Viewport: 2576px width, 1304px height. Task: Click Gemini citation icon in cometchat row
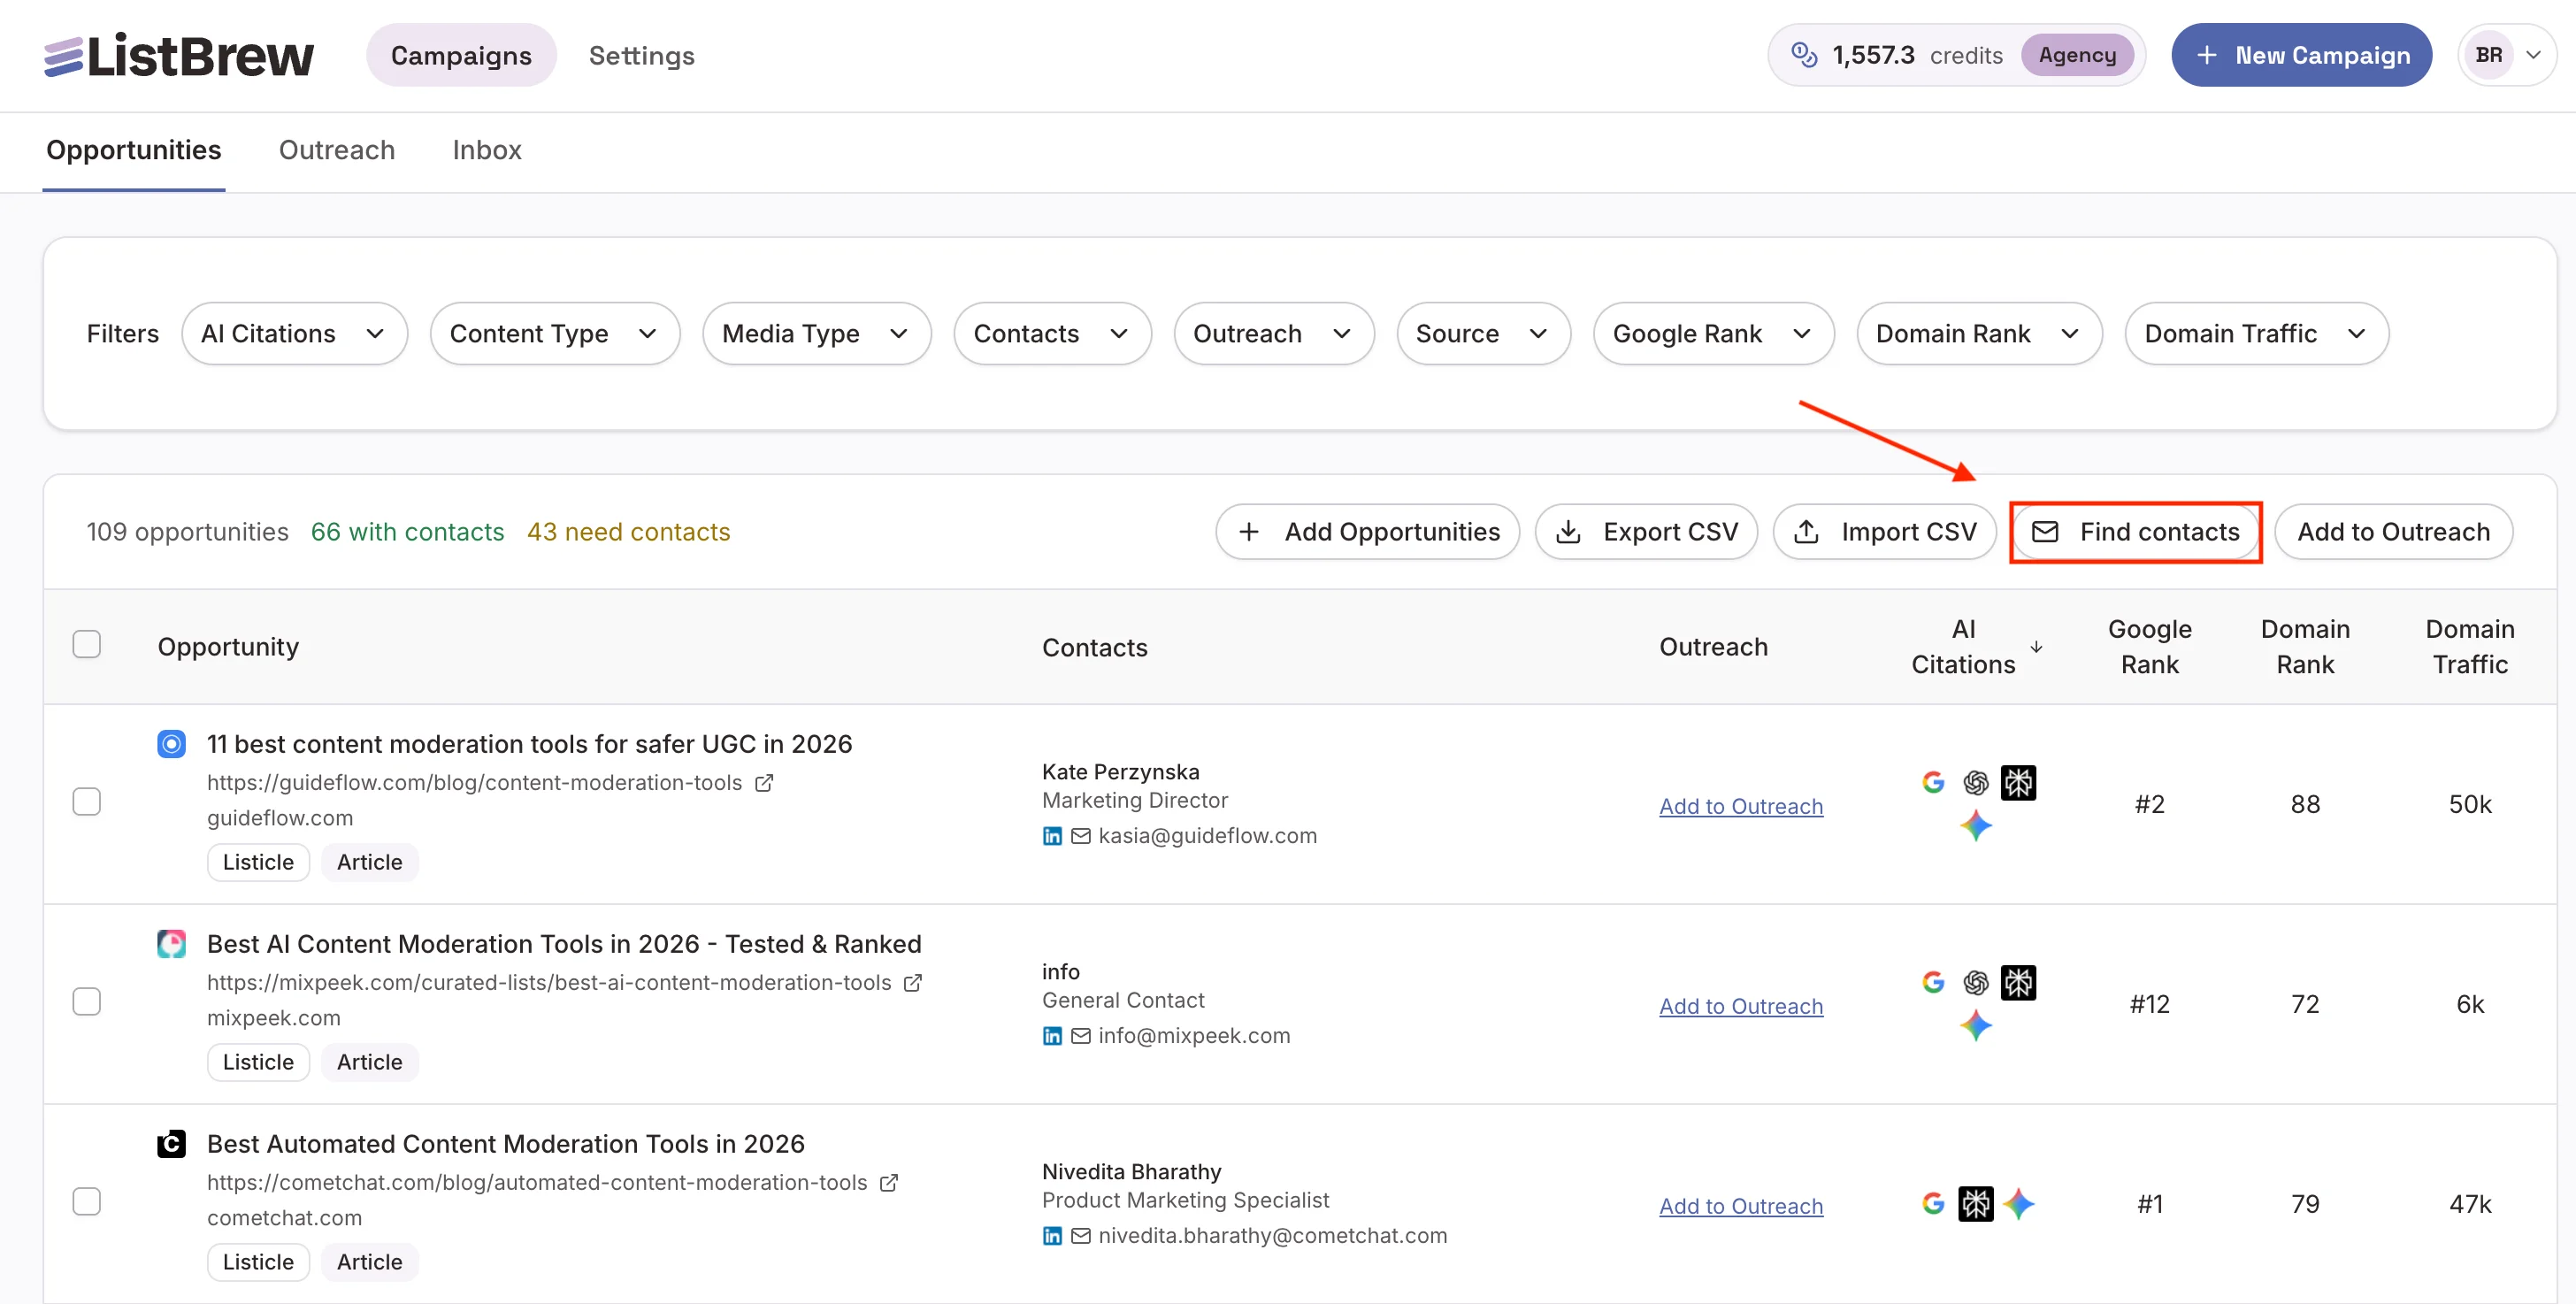point(2019,1204)
